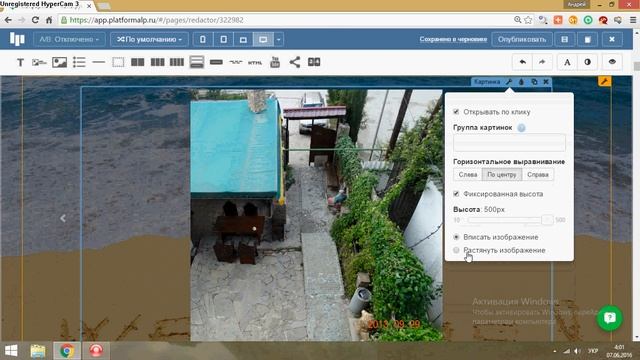Select 'Растянуть изображение' radio option
Screen dimensions: 640x360
456,250
